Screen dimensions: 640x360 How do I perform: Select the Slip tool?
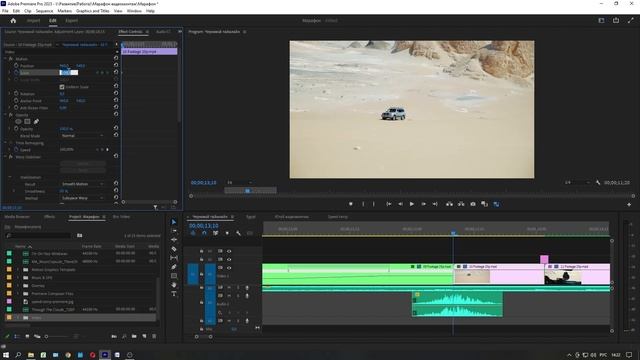[174, 258]
